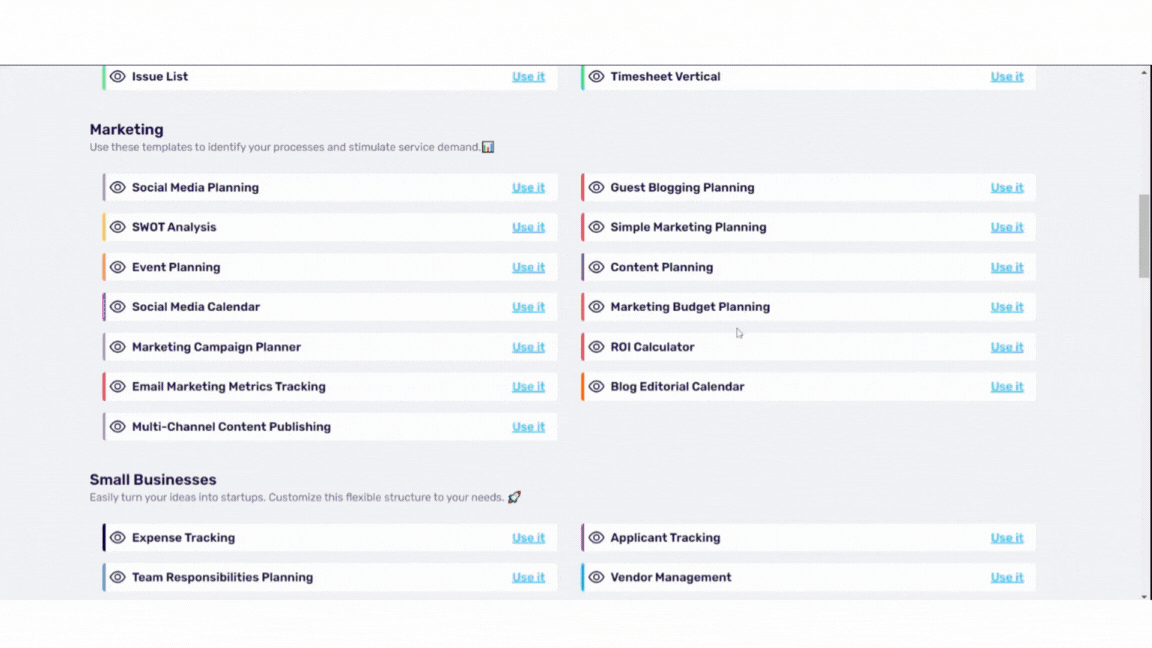Image resolution: width=1152 pixels, height=648 pixels.
Task: Use the Simple Marketing Planning template
Action: 1007,227
